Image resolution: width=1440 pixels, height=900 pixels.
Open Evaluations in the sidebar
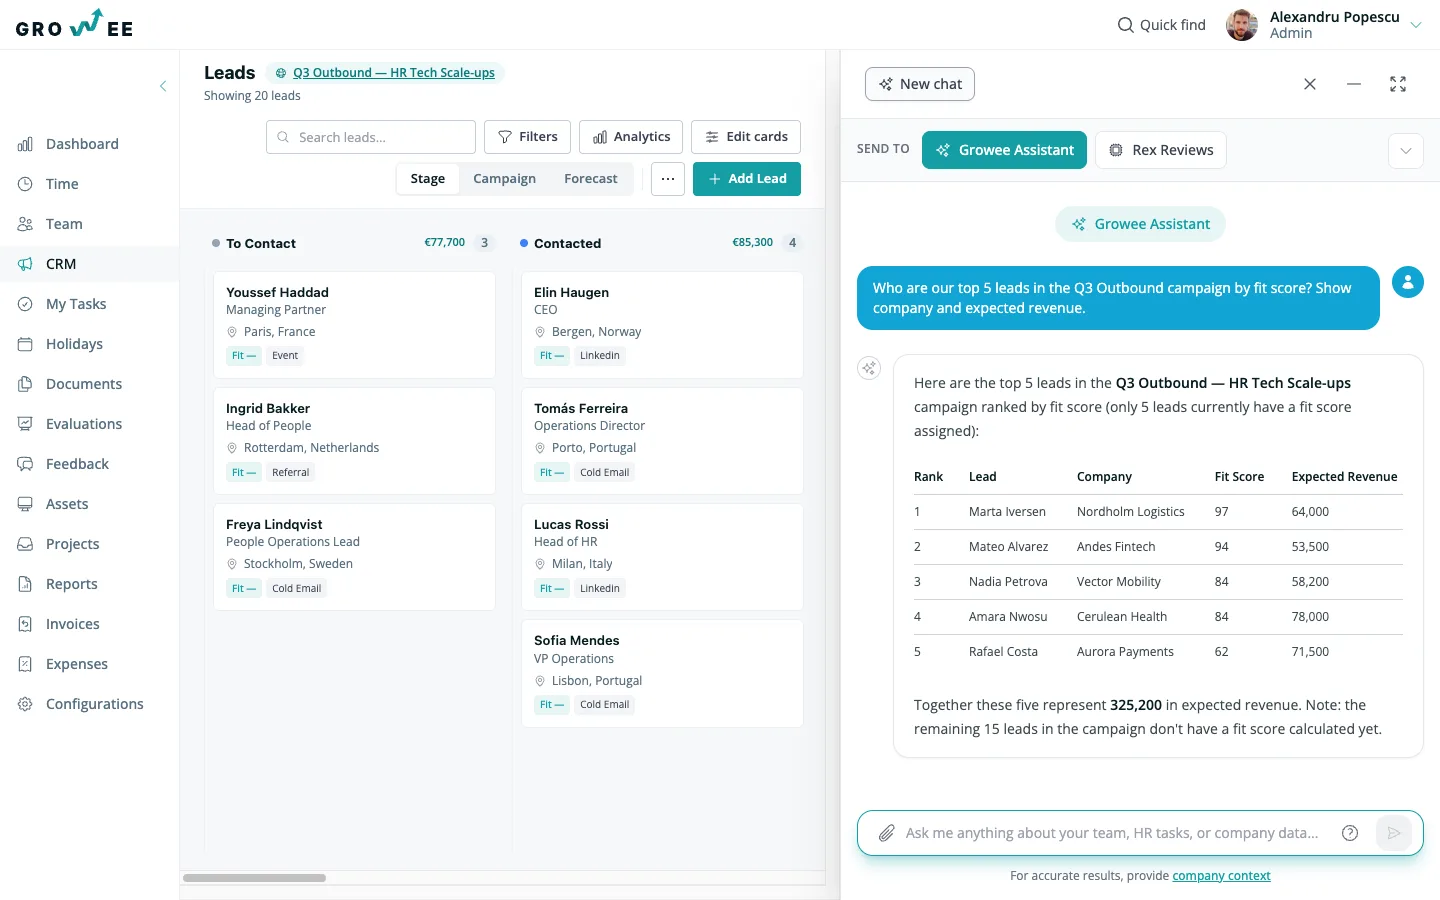(x=84, y=424)
